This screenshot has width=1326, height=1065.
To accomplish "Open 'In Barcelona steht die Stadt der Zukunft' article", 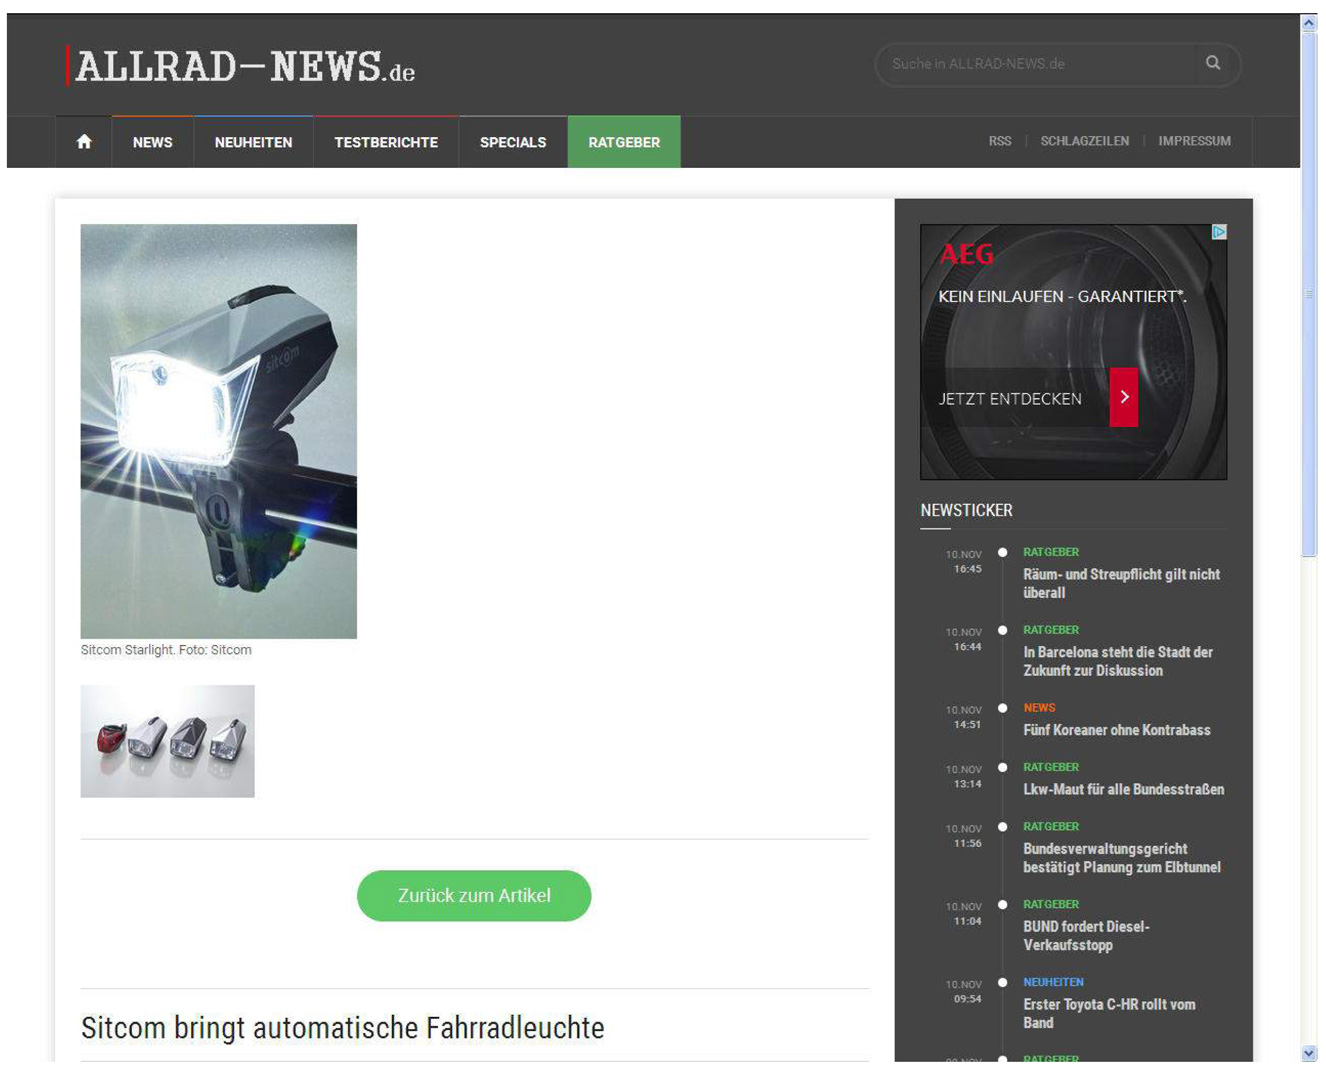I will pyautogui.click(x=1118, y=661).
